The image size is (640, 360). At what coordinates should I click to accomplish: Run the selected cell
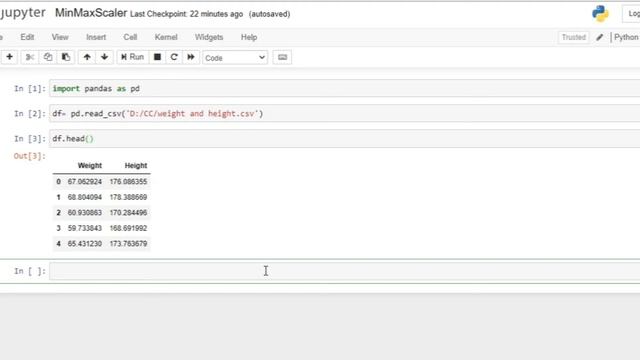point(132,57)
